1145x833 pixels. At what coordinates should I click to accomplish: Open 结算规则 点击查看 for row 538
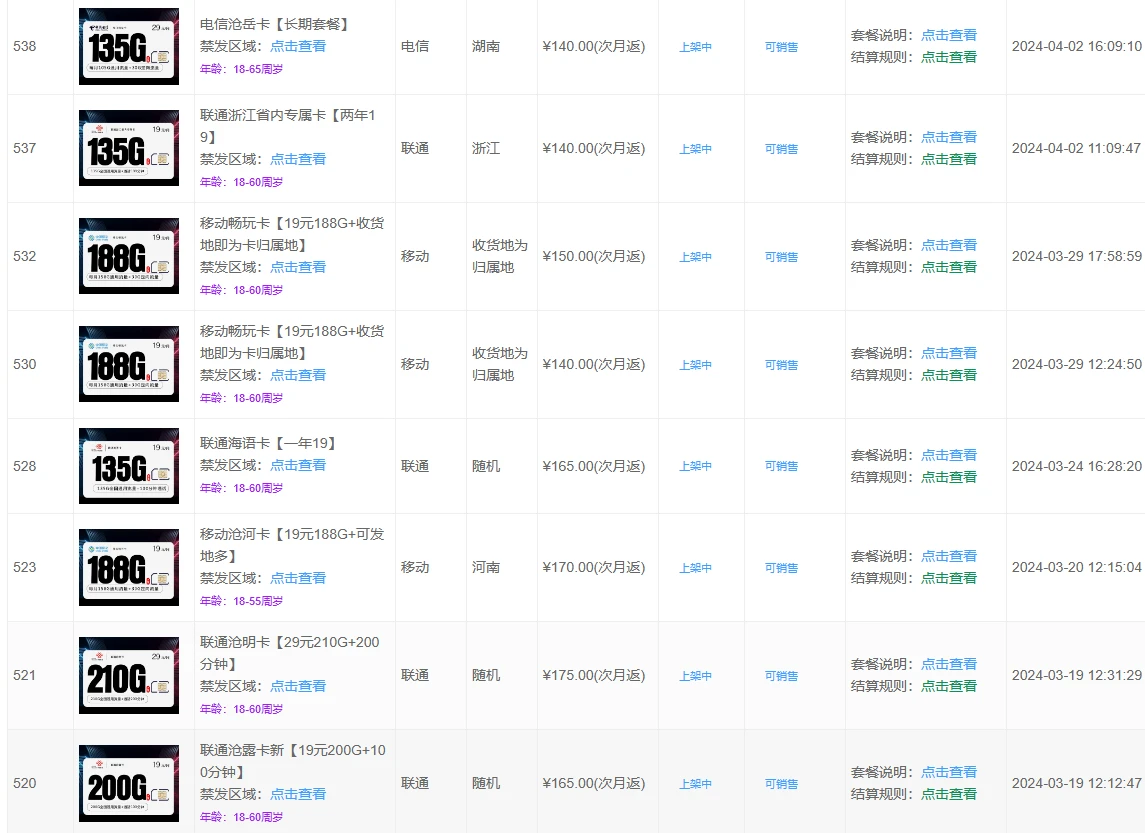949,57
